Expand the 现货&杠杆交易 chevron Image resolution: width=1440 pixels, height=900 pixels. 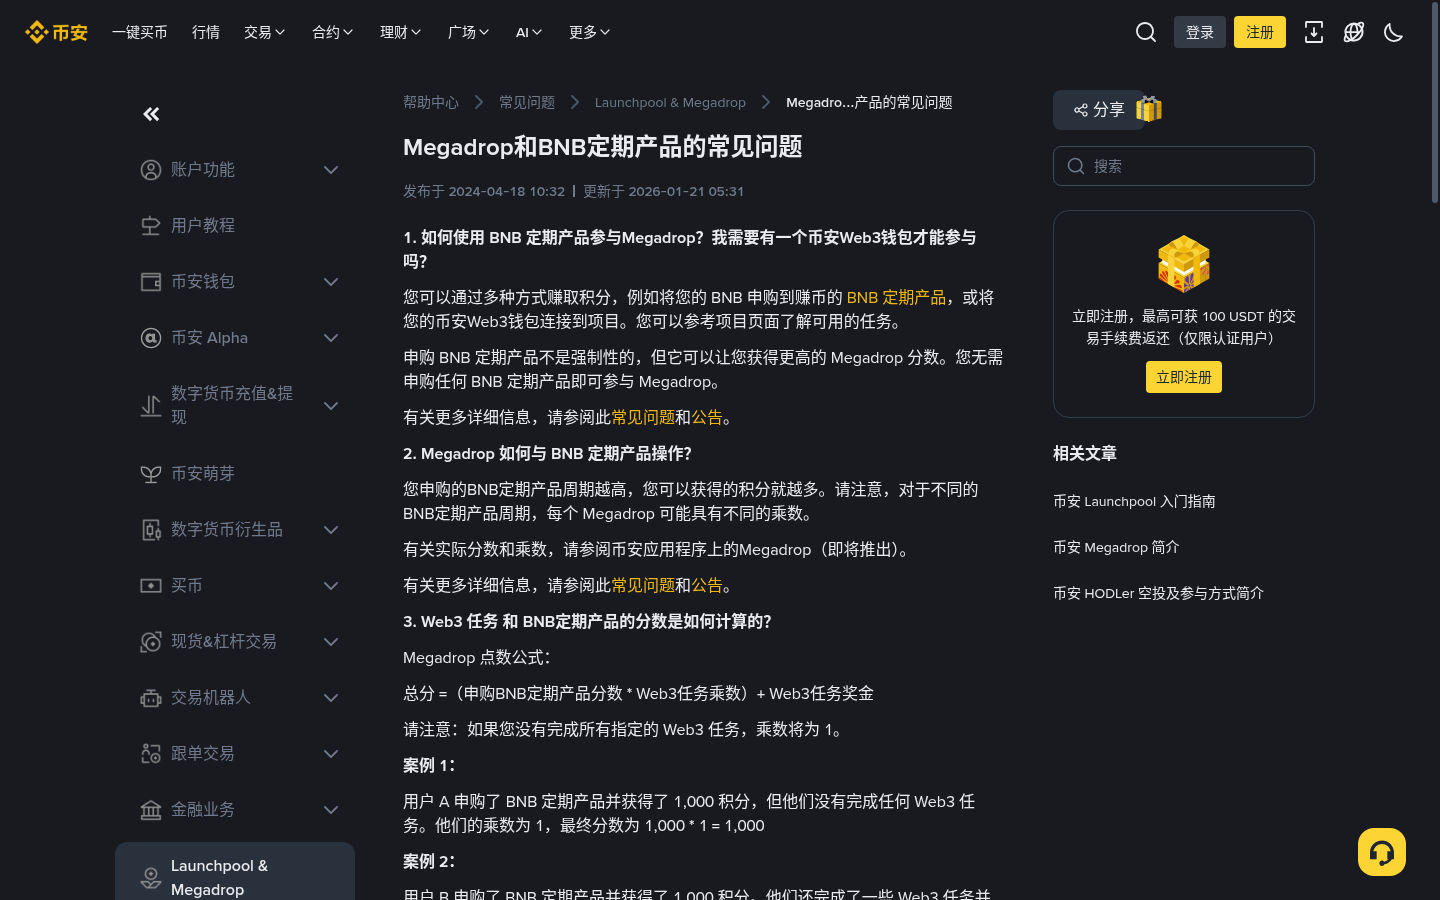pyautogui.click(x=331, y=642)
